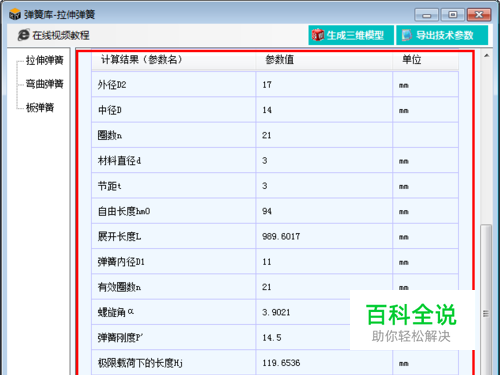Select the 有效圈数n row label
The height and width of the screenshot is (375, 500).
pyautogui.click(x=119, y=287)
